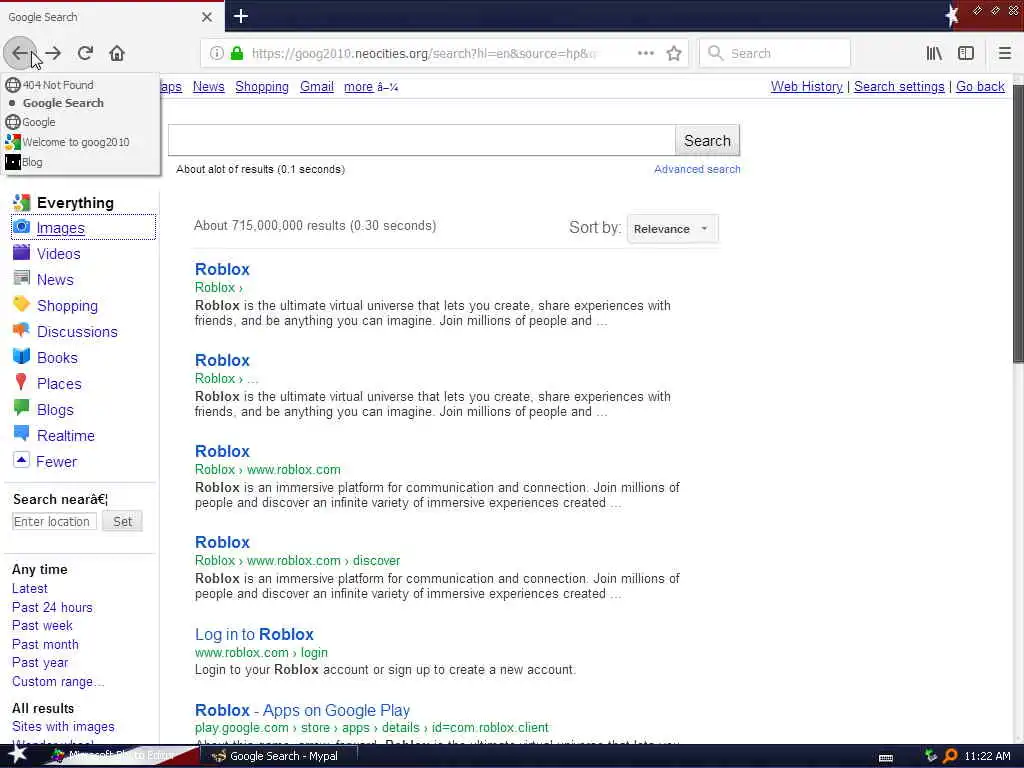Viewport: 1024px width, 768px height.
Task: Click the Realtime blue bubble icon
Action: point(22,434)
